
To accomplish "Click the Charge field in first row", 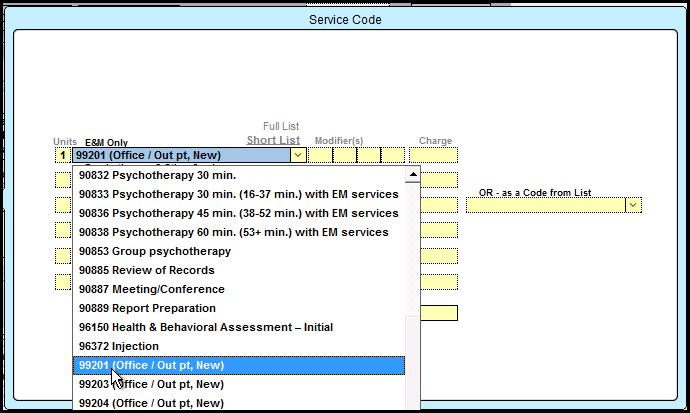I will pos(433,155).
